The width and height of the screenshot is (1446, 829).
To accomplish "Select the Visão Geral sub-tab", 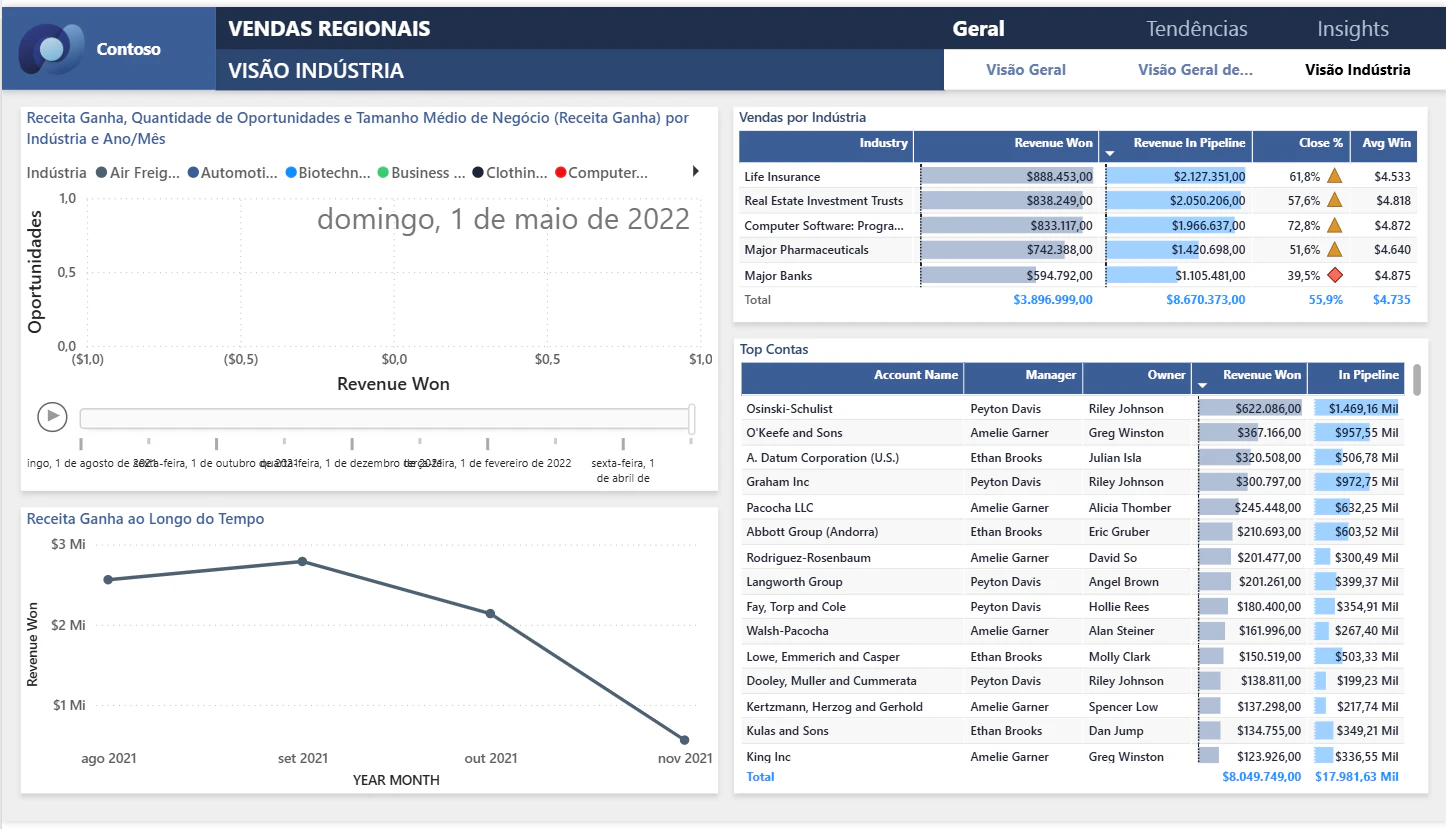I will click(x=1026, y=70).
